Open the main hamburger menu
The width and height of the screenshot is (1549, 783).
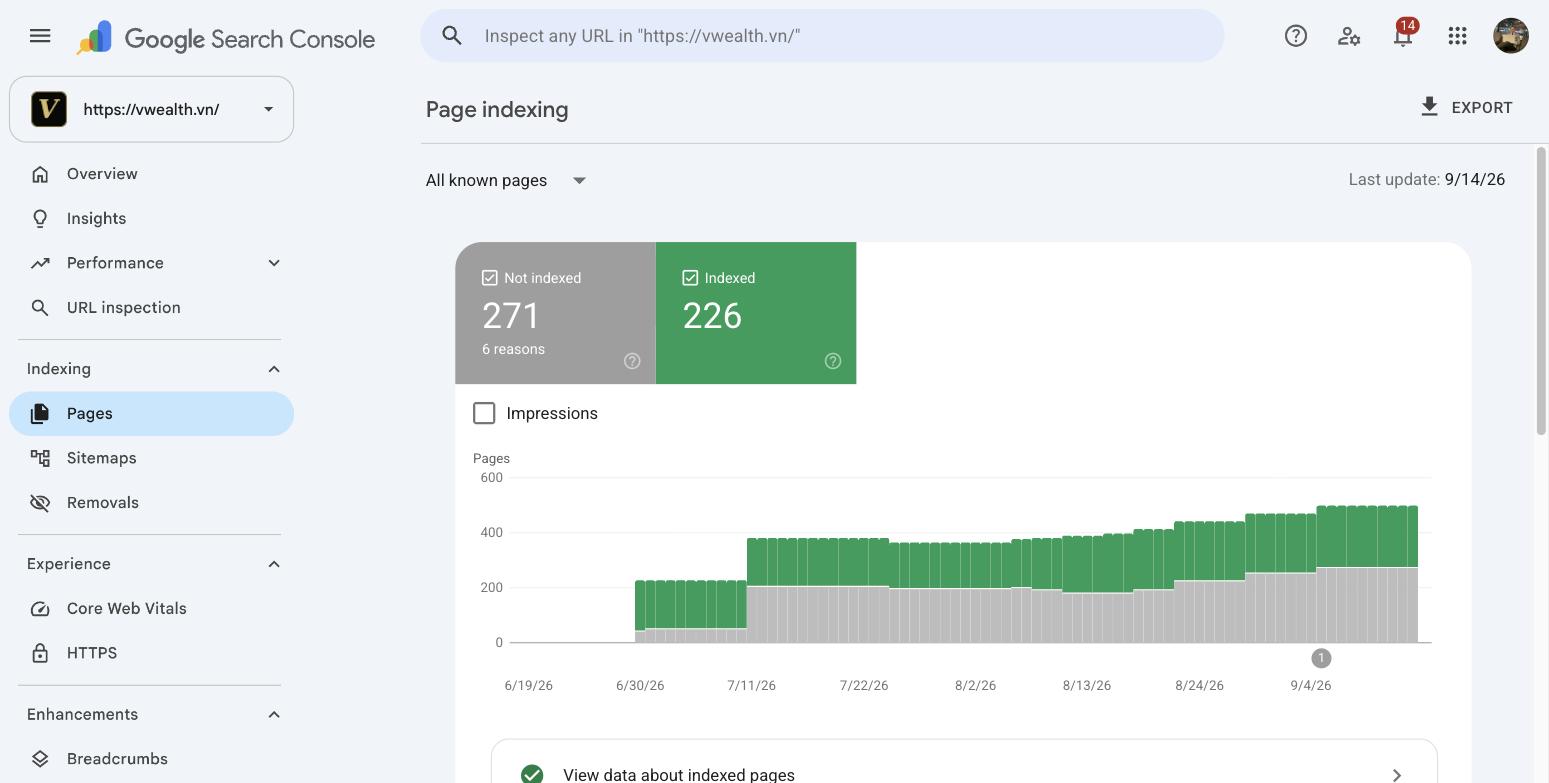tap(40, 36)
